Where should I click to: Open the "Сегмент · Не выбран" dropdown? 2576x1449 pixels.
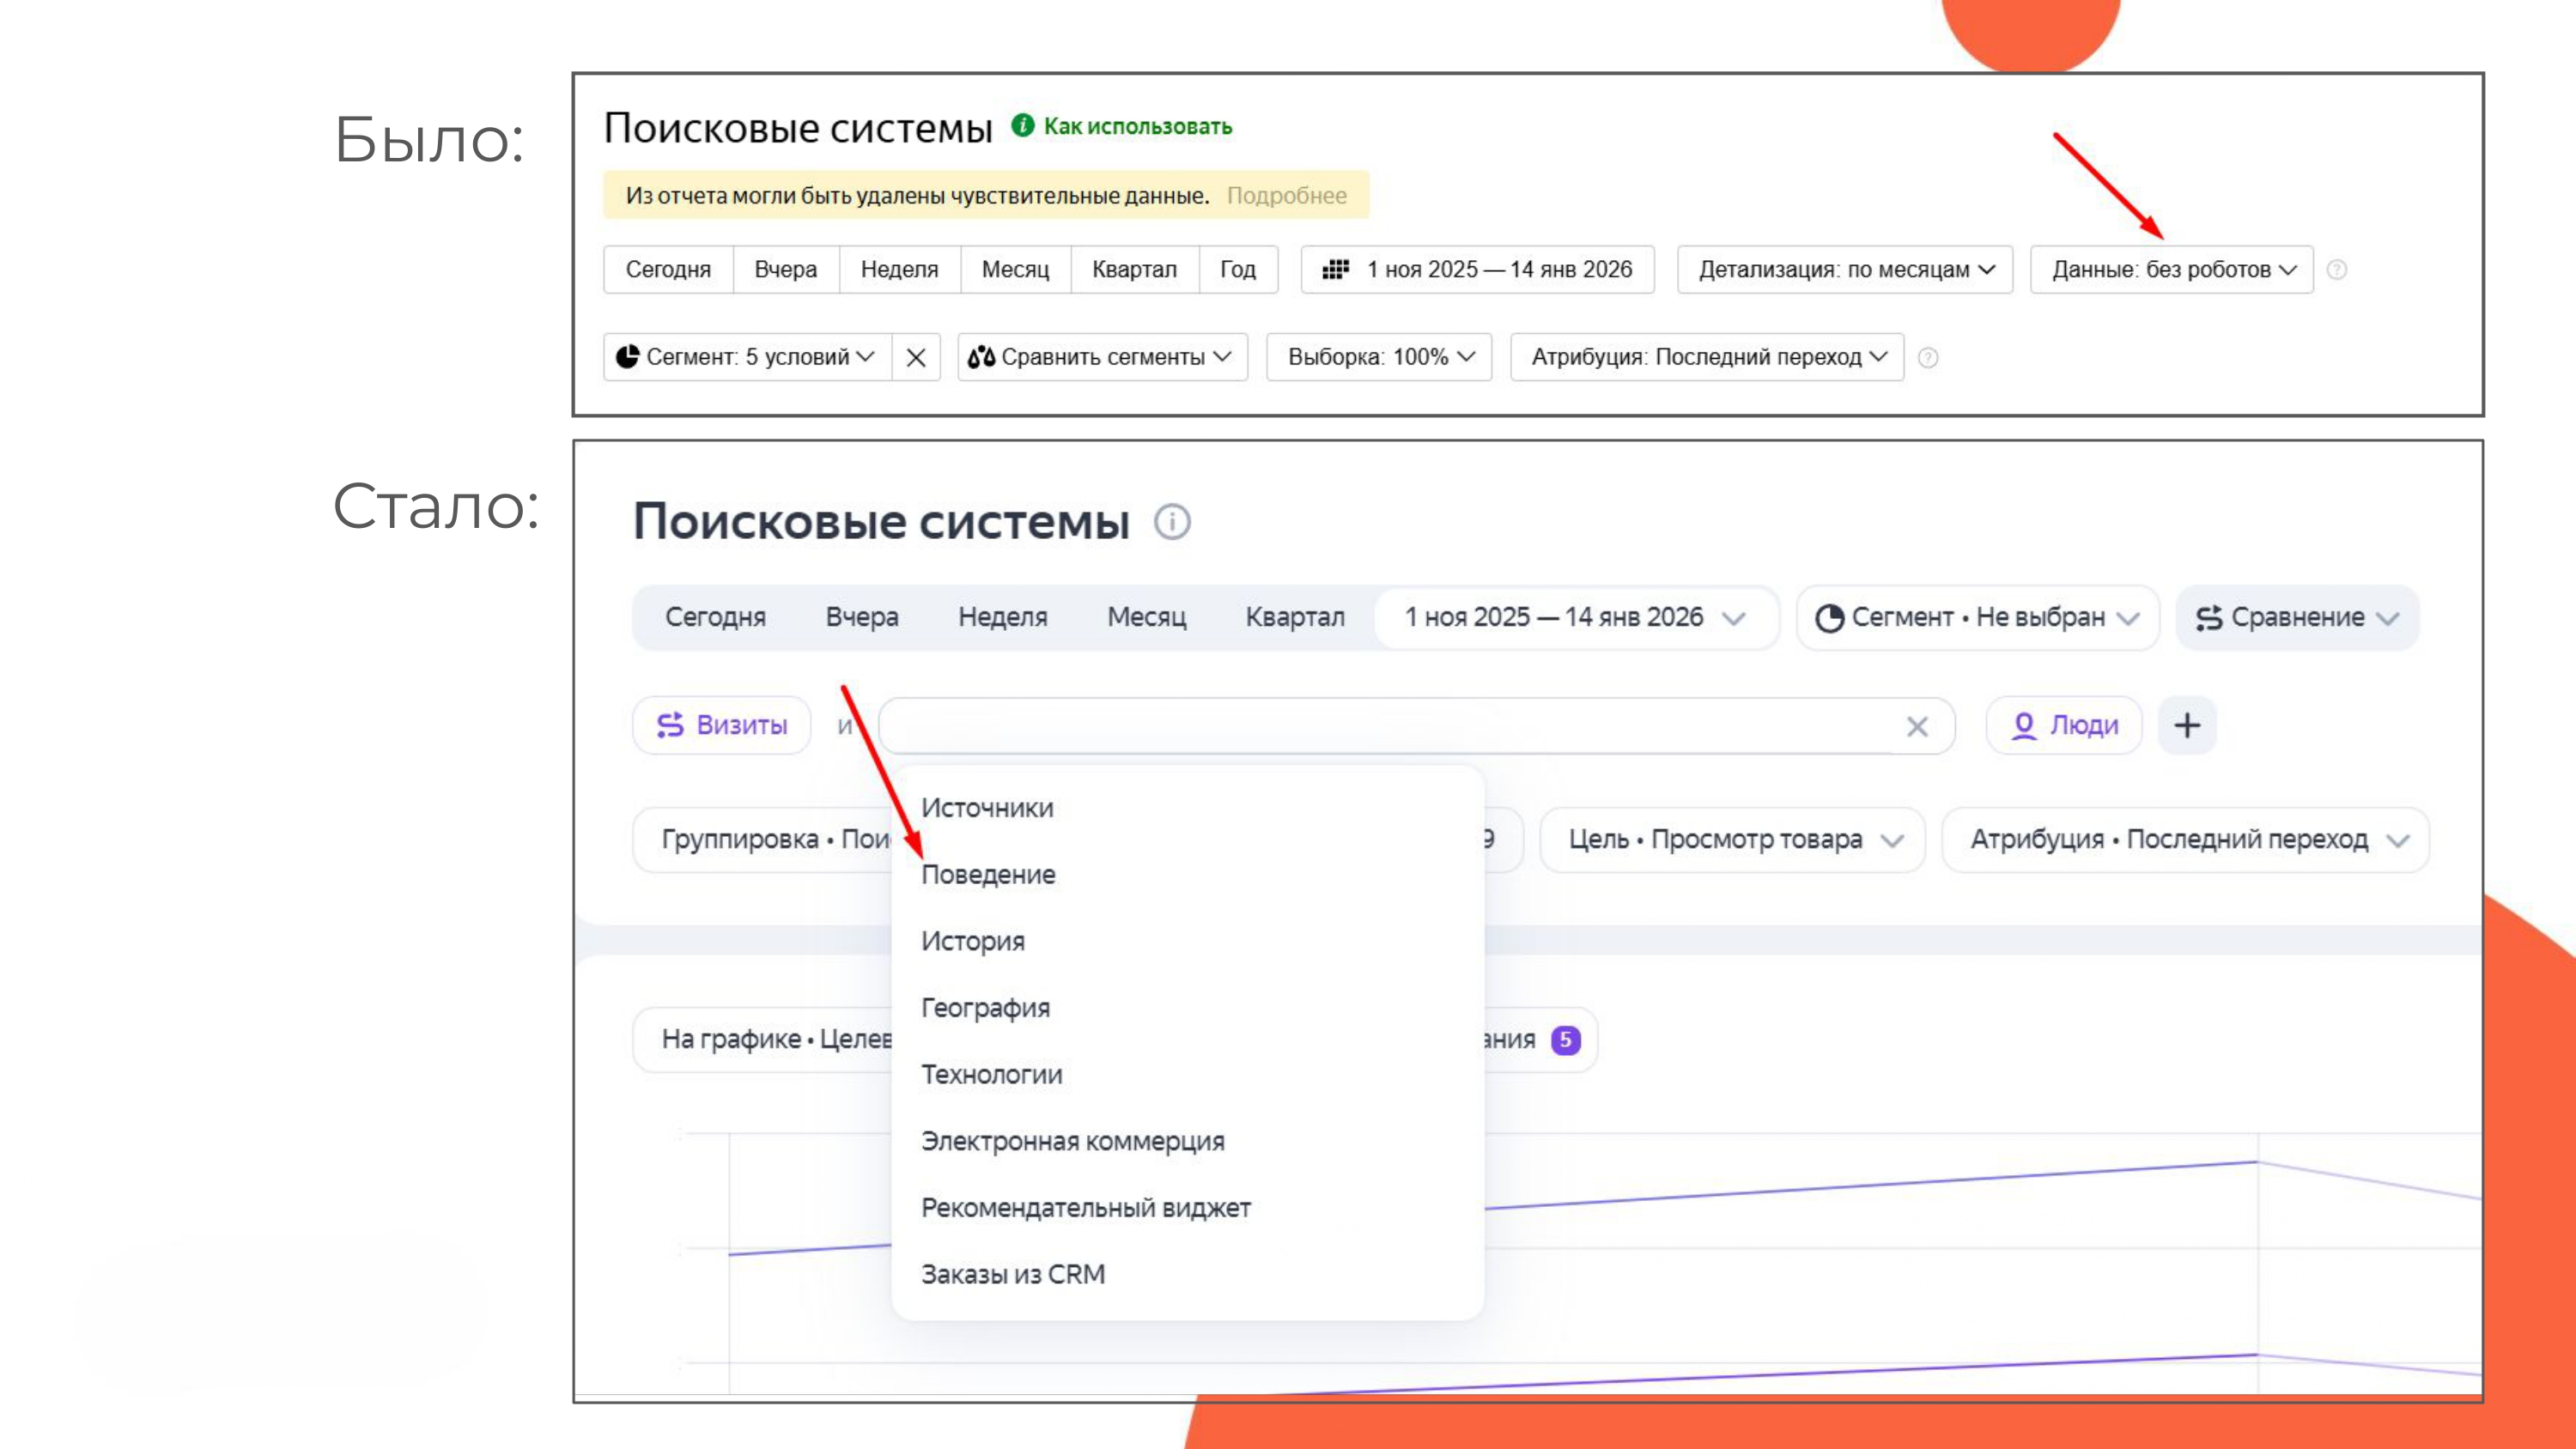point(1977,617)
